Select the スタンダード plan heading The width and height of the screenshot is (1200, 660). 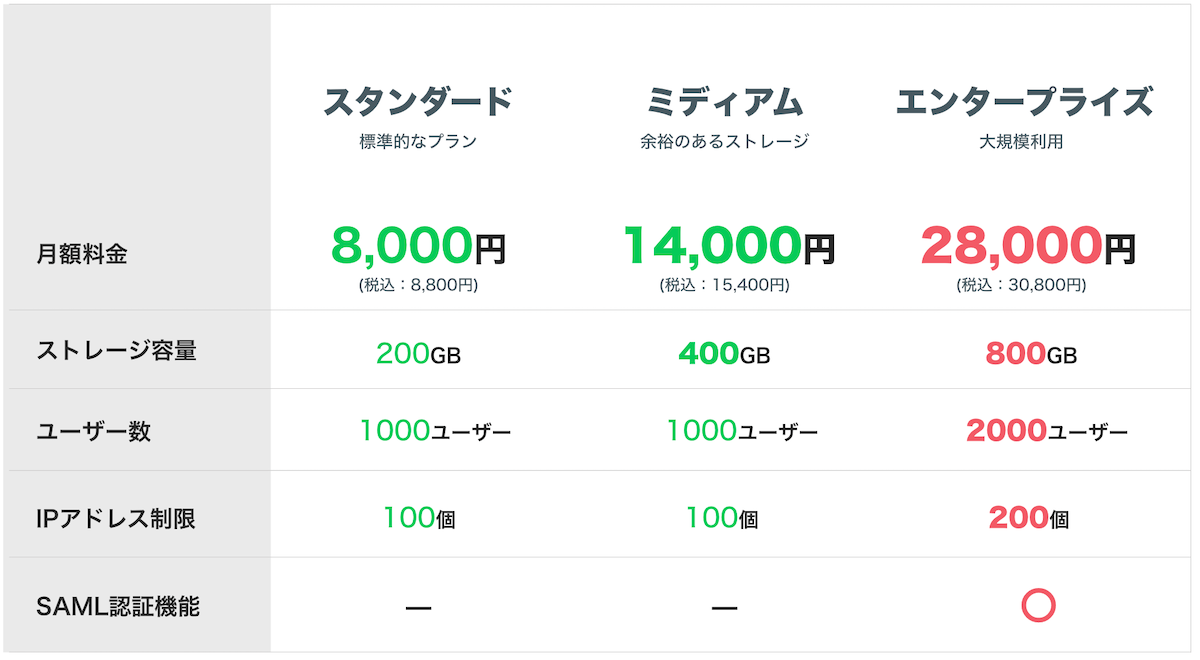click(x=418, y=102)
